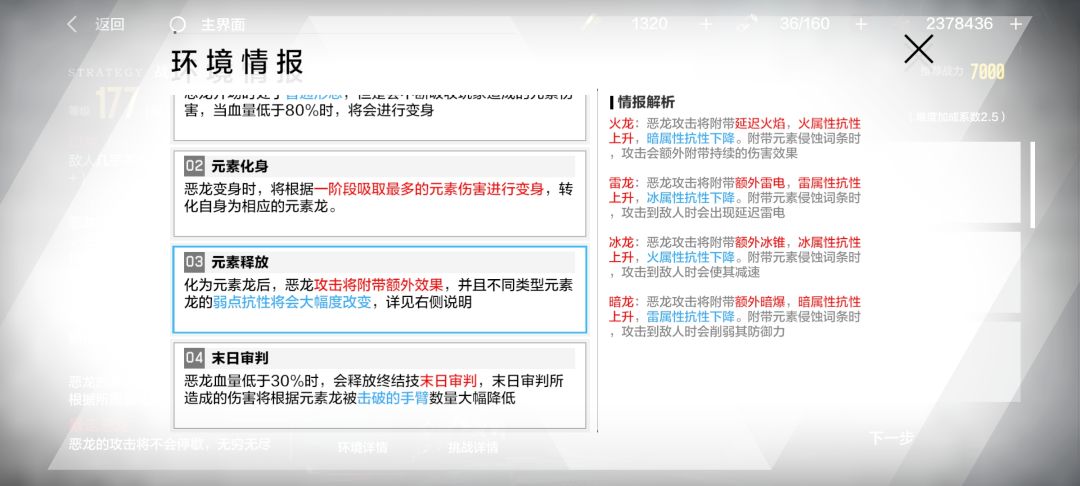Click the 暗龙 entry label
The image size is (1080, 486).
[x=621, y=302]
